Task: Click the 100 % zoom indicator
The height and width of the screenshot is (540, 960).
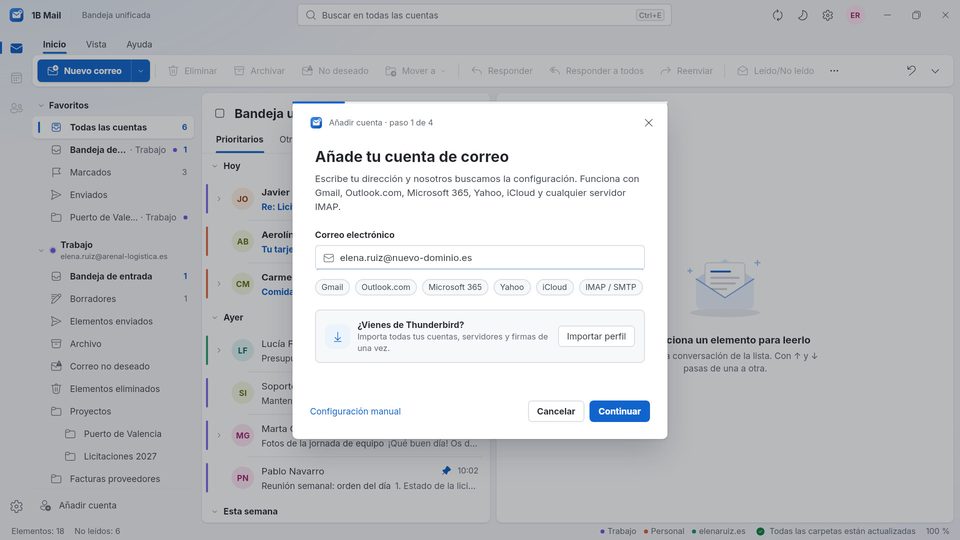Action: tap(937, 531)
